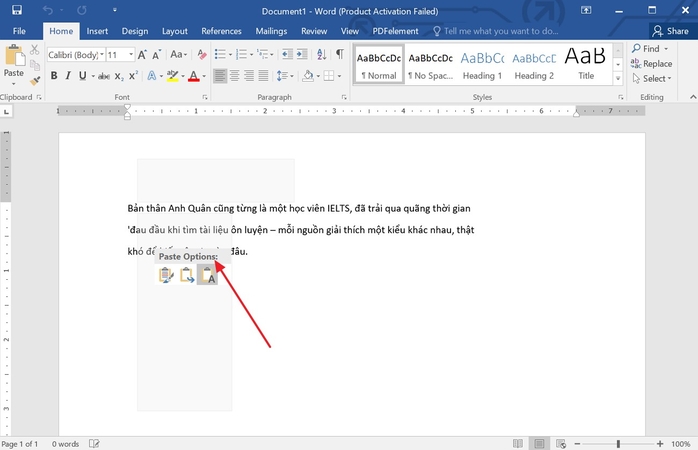Click the Paste clipboard icon
This screenshot has width=698, height=450.
[x=14, y=57]
